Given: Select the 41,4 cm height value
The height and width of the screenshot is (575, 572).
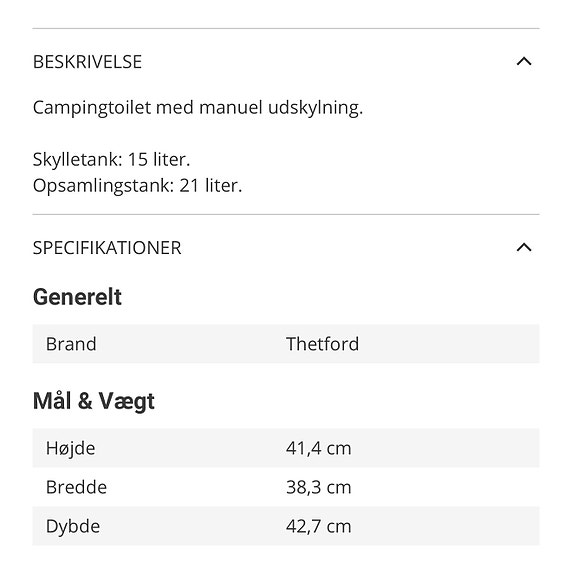Looking at the screenshot, I should [x=319, y=448].
